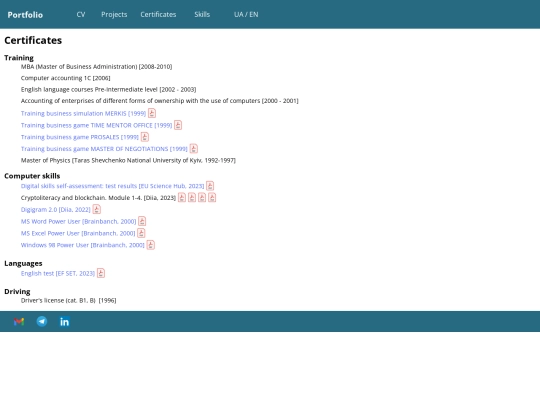The image size is (540, 405).
Task: Click the Telegram icon in footer
Action: (x=42, y=321)
